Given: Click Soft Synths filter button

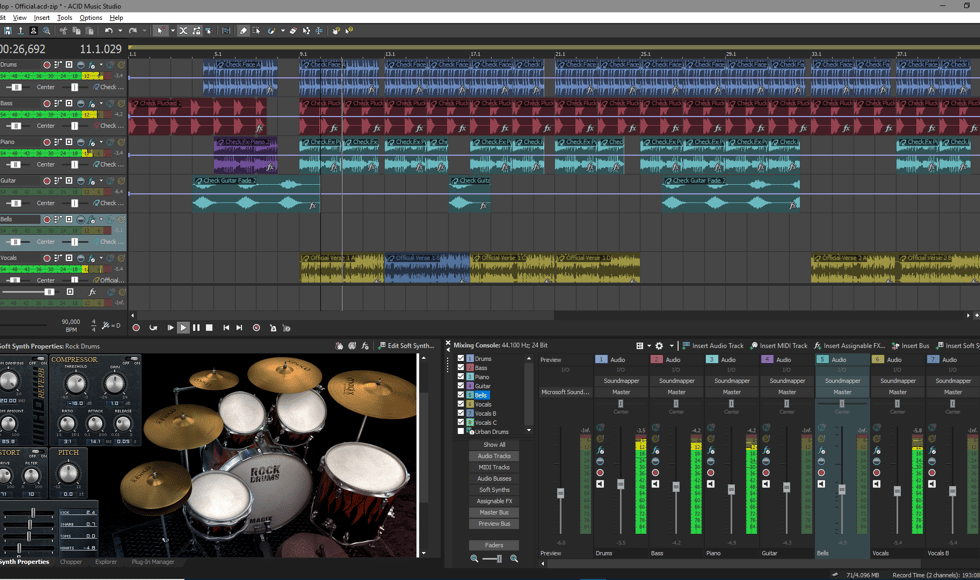Looking at the screenshot, I should click(x=494, y=489).
